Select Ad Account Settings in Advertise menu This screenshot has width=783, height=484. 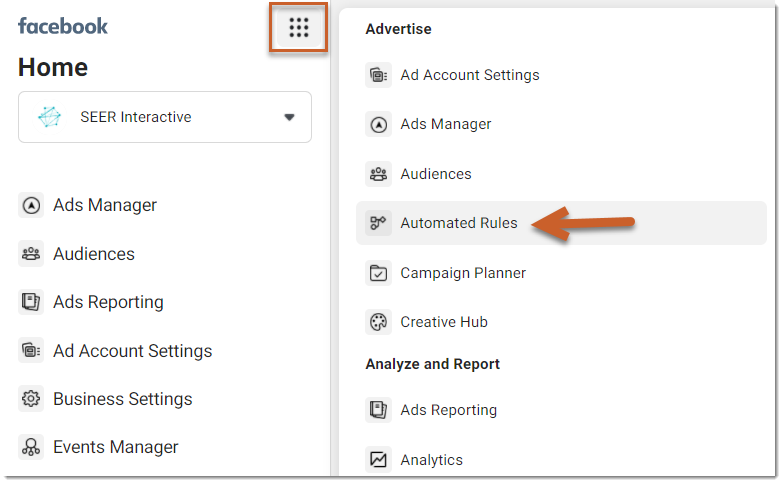click(470, 75)
